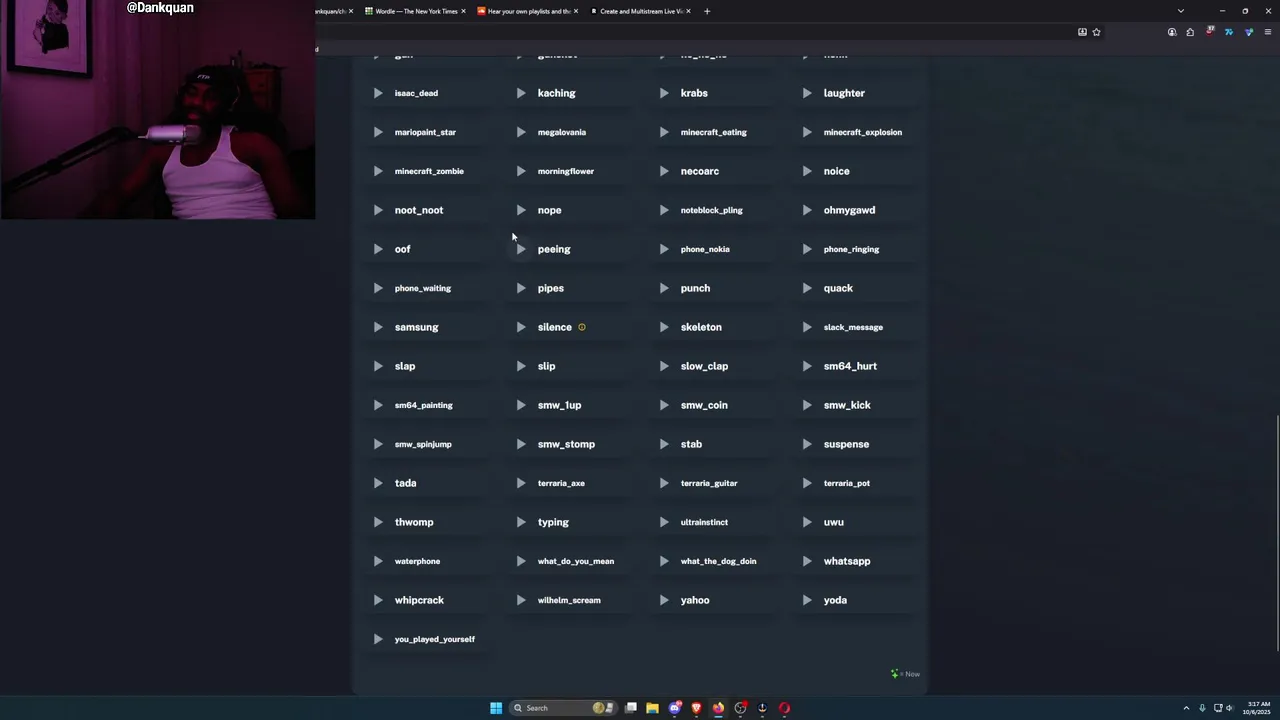Image resolution: width=1280 pixels, height=720 pixels.
Task: Open OBS Studio from the taskbar
Action: [x=740, y=708]
